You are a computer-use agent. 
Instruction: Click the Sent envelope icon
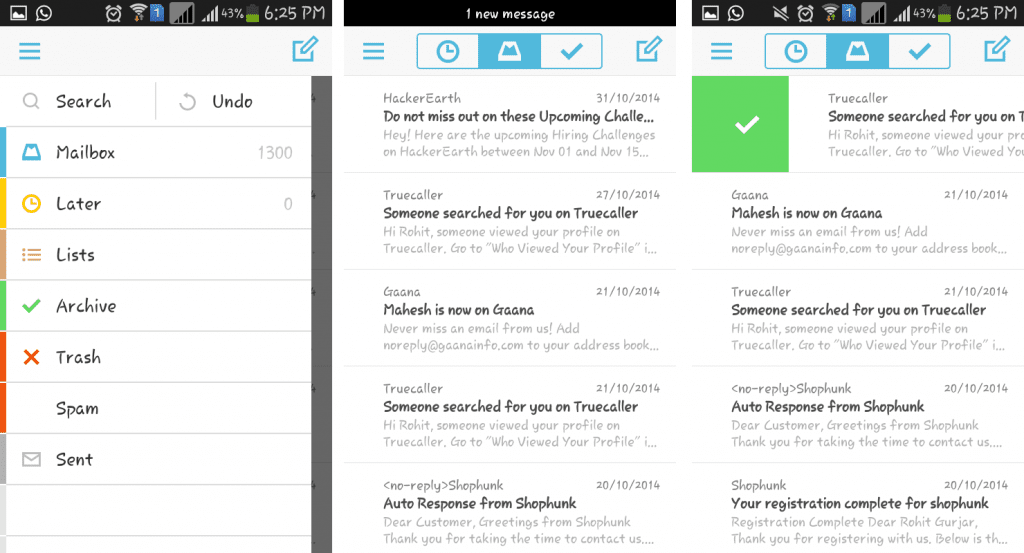click(x=31, y=459)
